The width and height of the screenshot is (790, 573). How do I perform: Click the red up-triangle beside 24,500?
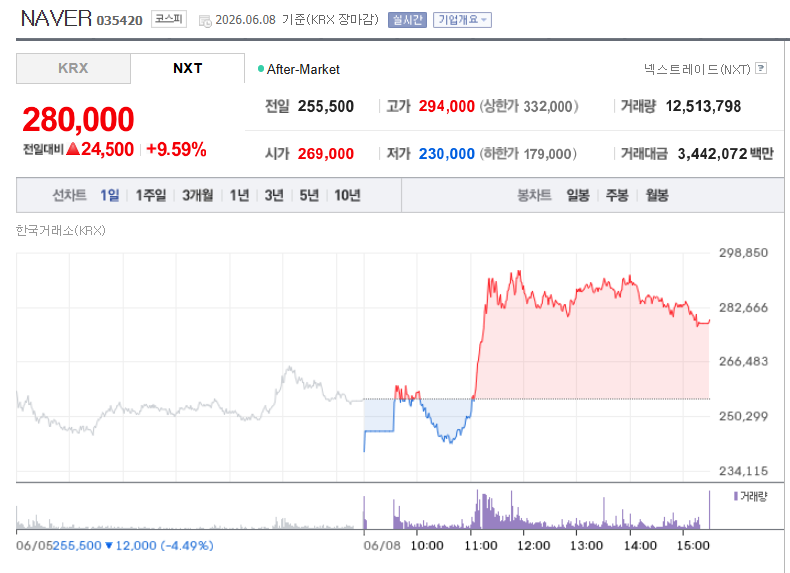73,149
